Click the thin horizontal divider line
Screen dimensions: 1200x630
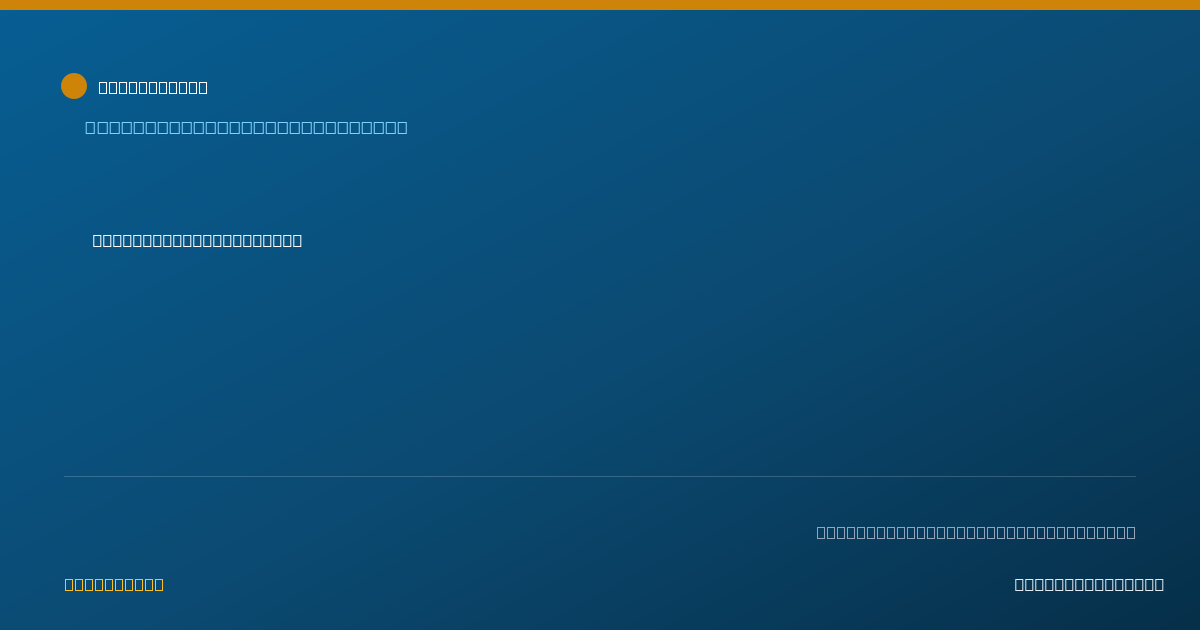pyautogui.click(x=600, y=476)
